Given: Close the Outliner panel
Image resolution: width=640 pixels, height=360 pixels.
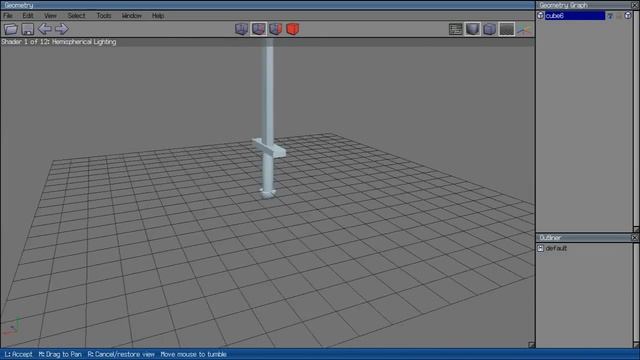Looking at the screenshot, I should coord(635,237).
